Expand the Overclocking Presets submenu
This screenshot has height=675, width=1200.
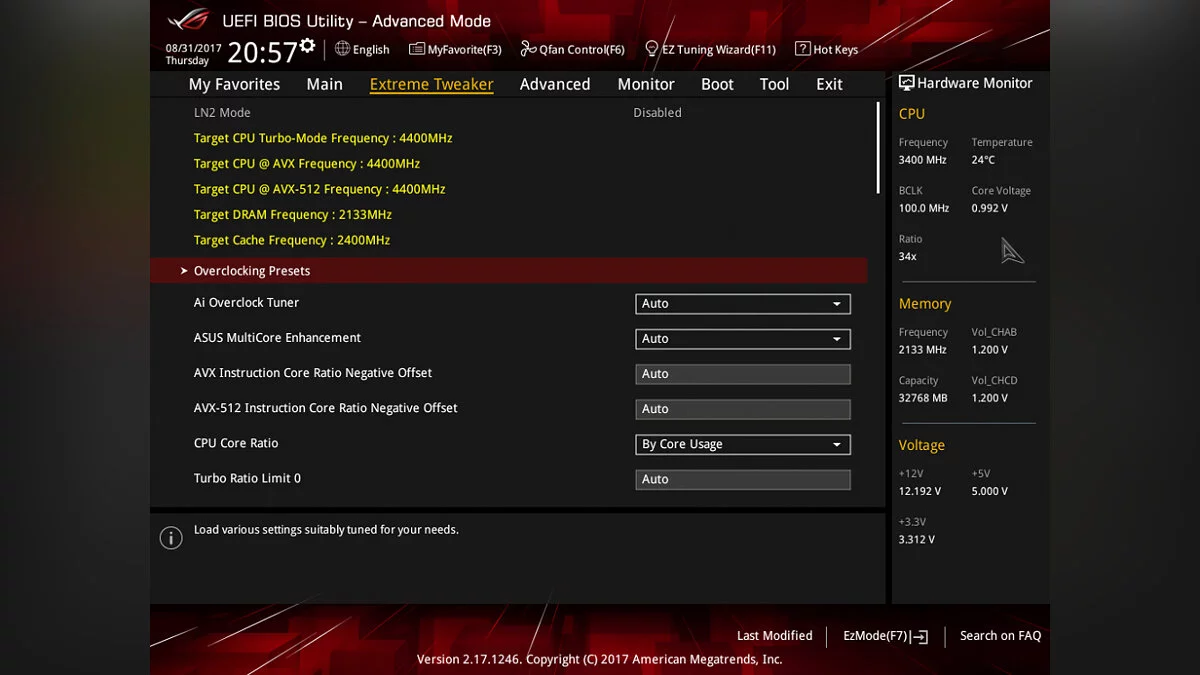[x=252, y=271]
